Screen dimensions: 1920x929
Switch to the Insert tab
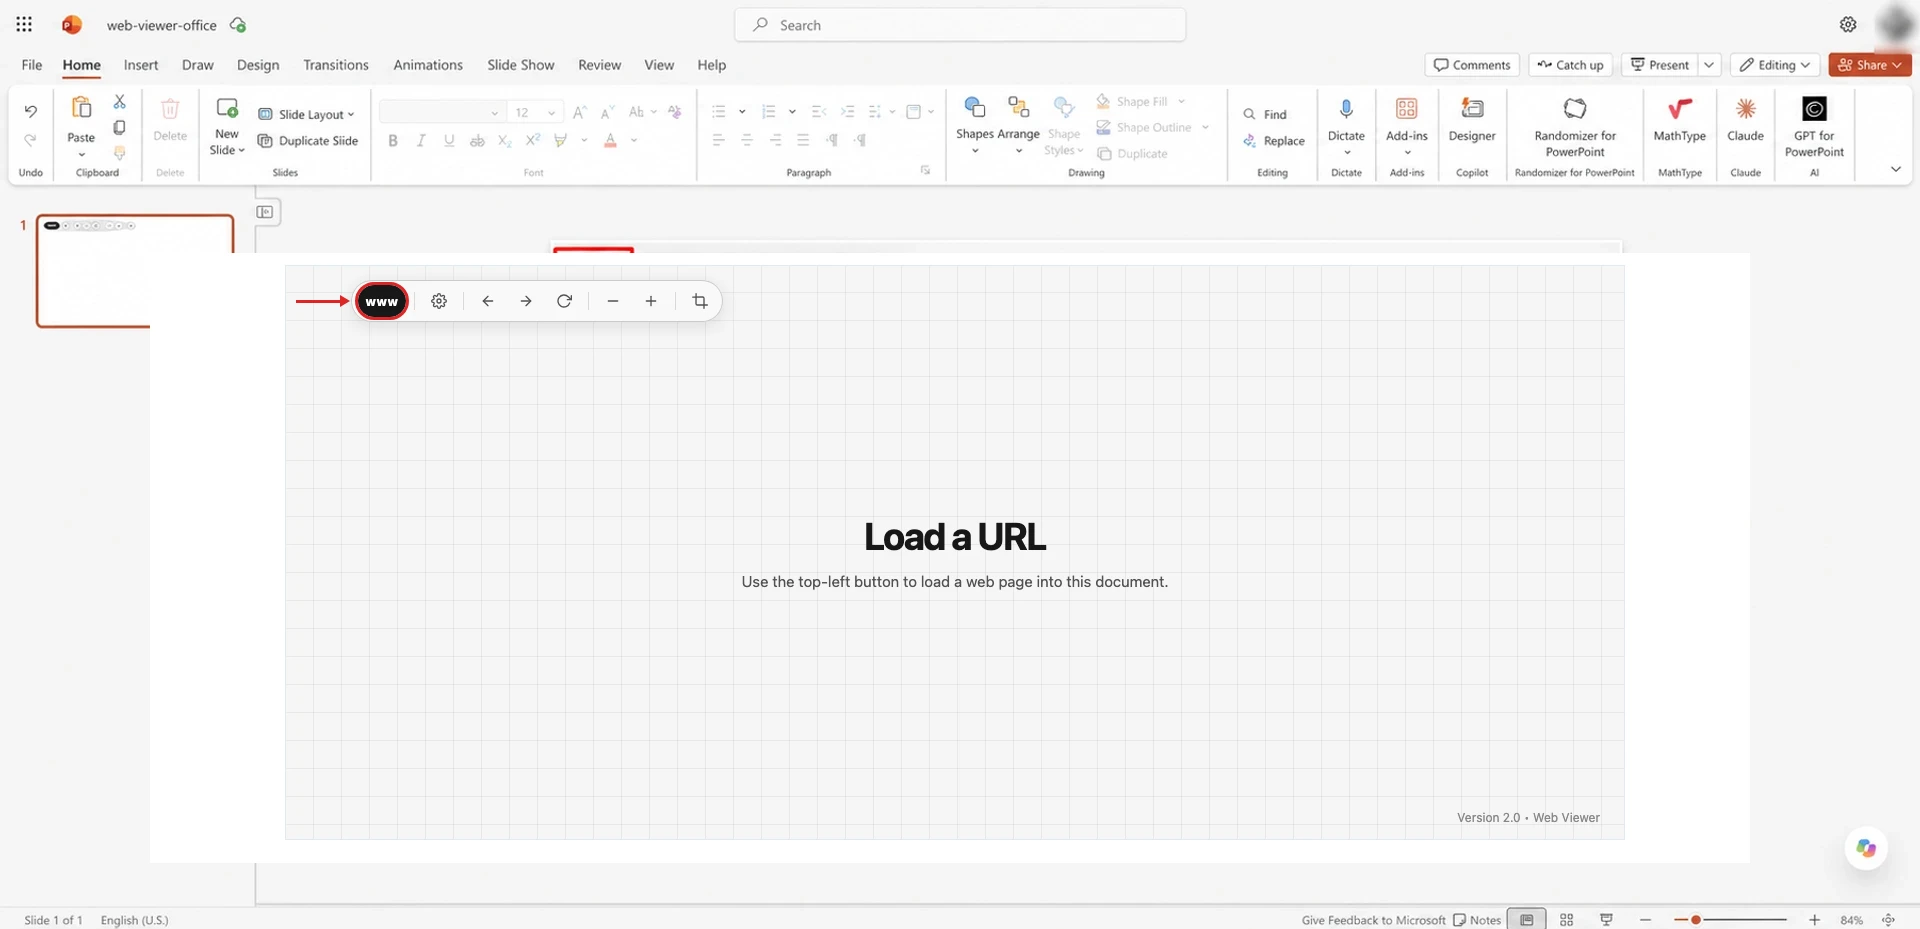coord(141,65)
